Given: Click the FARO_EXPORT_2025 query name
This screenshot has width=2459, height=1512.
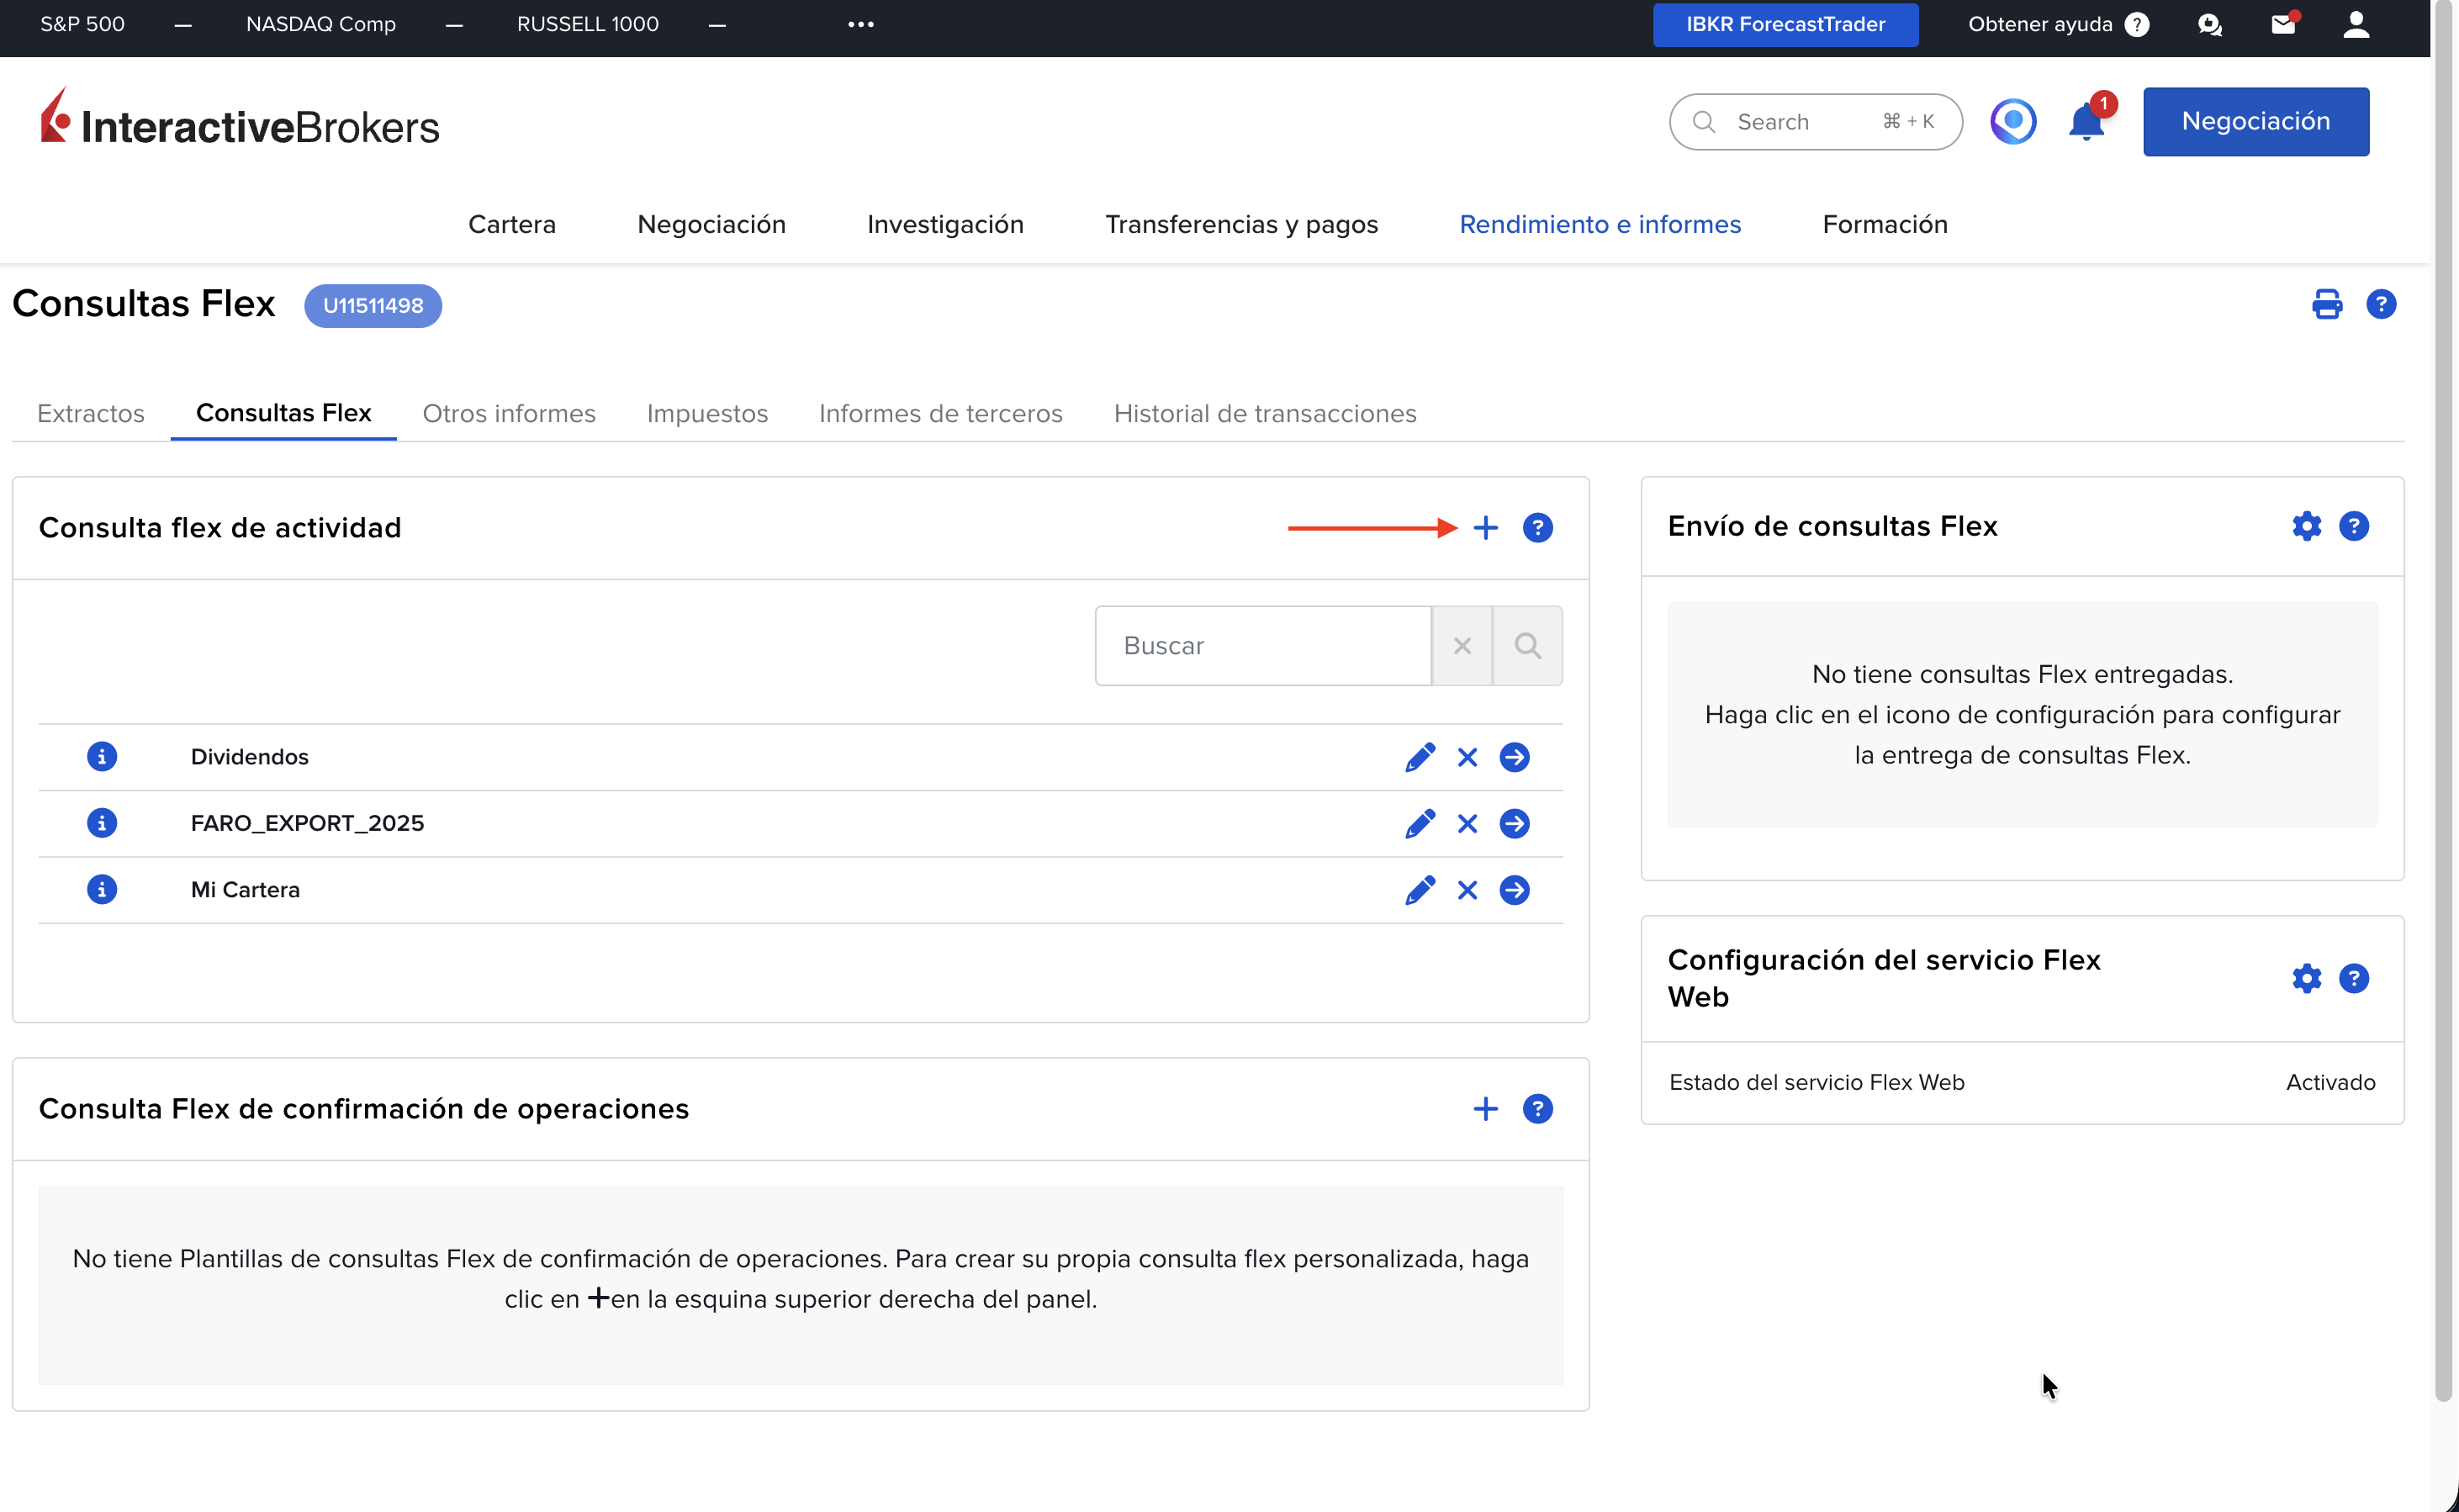Looking at the screenshot, I should pyautogui.click(x=307, y=823).
